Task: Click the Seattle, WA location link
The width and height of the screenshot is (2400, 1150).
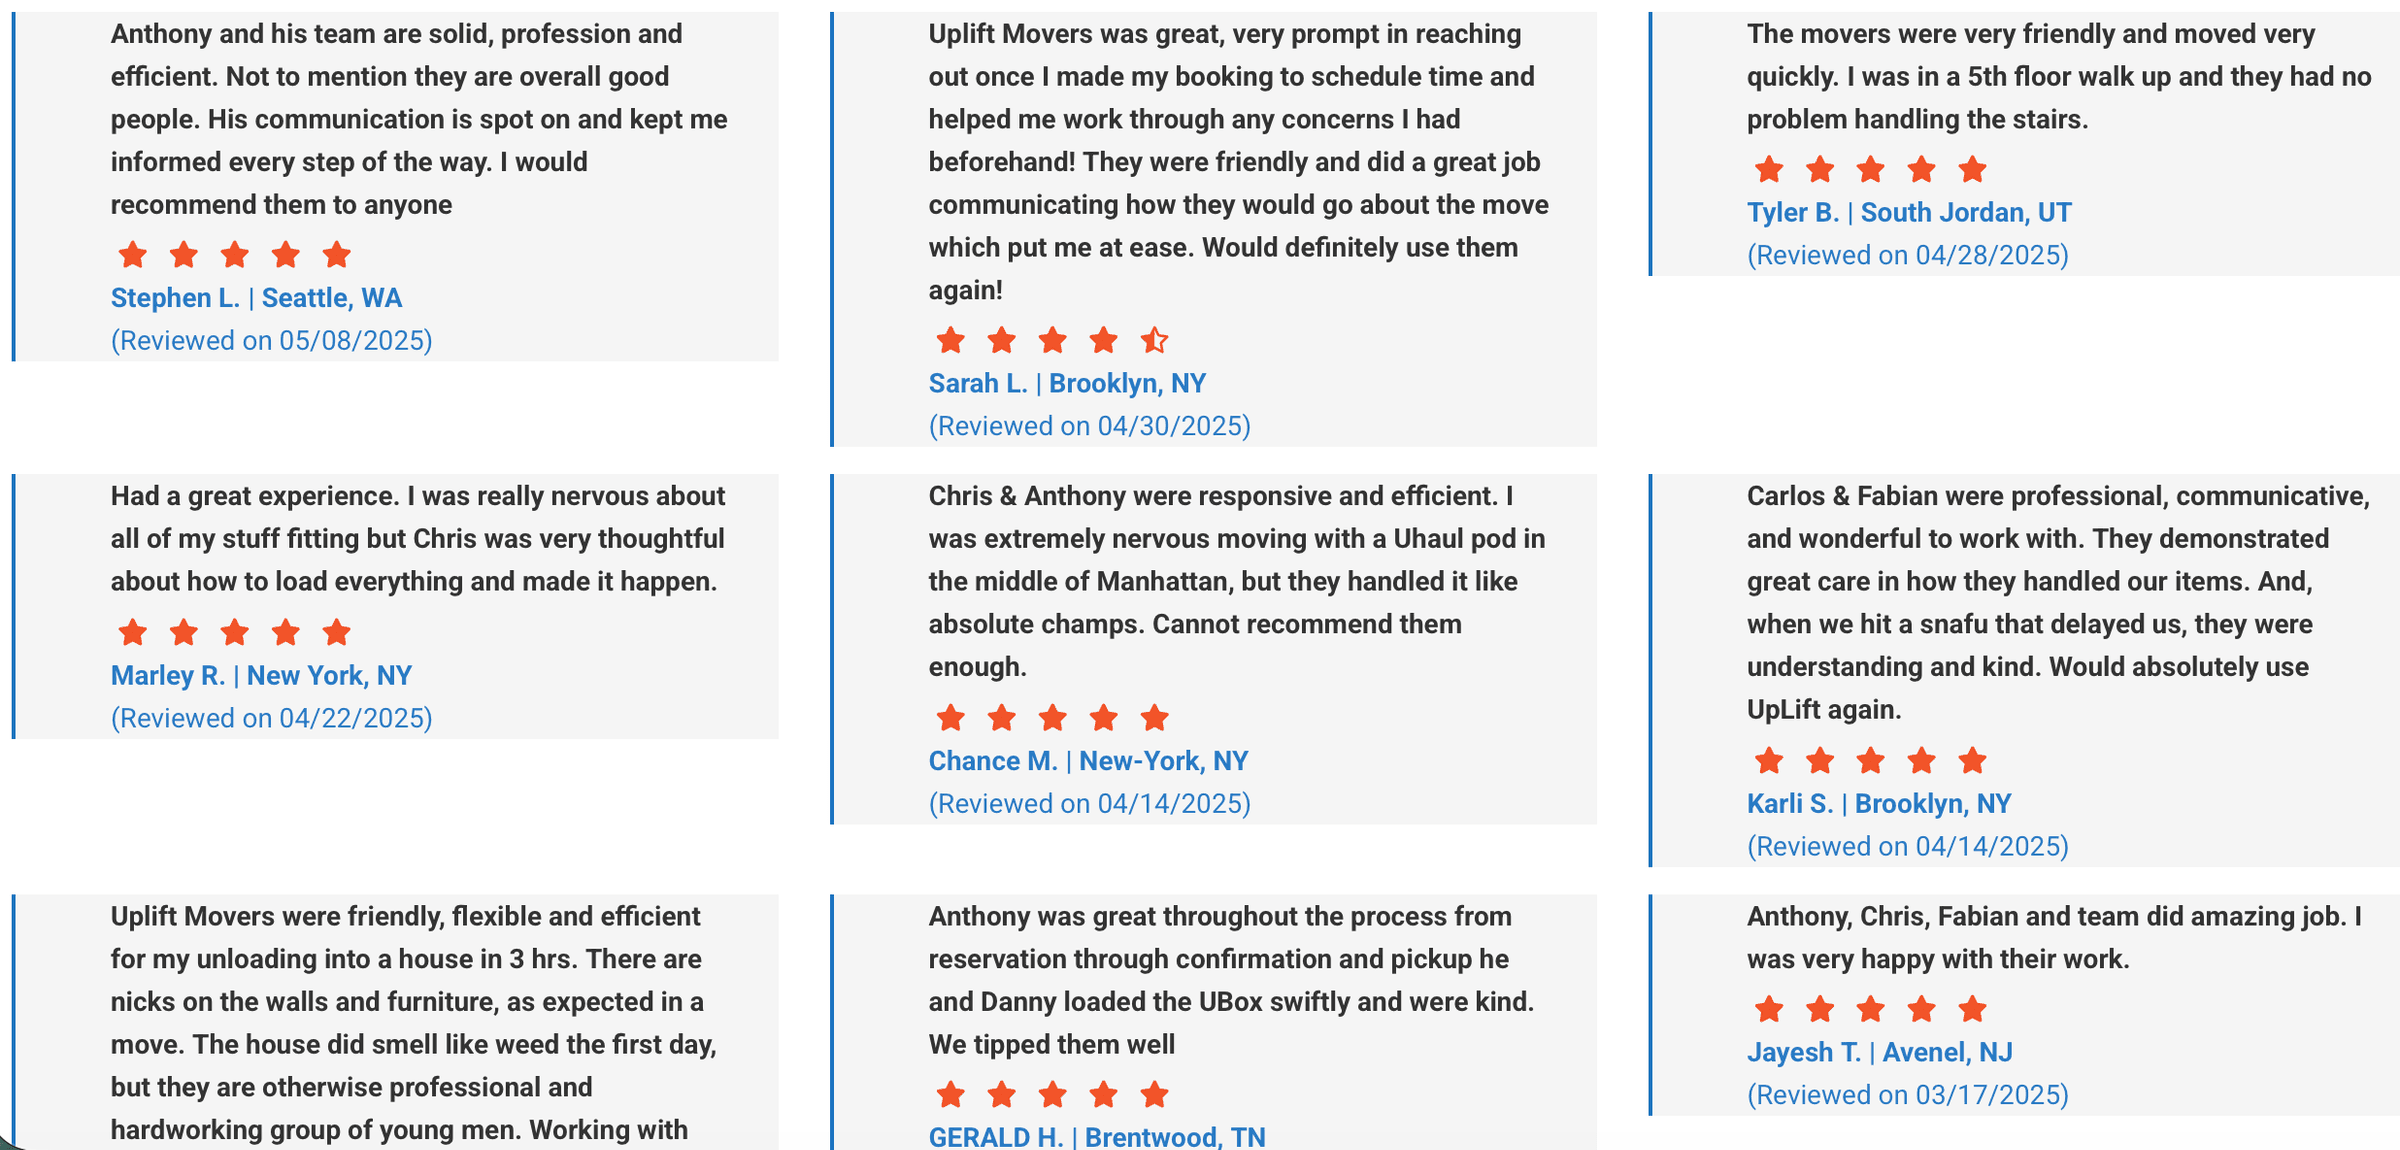Action: 332,298
